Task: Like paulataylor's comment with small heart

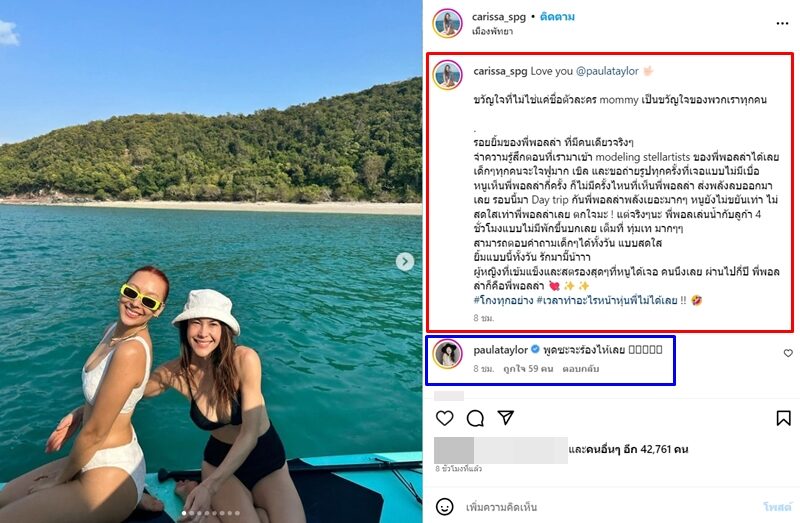Action: coord(788,353)
